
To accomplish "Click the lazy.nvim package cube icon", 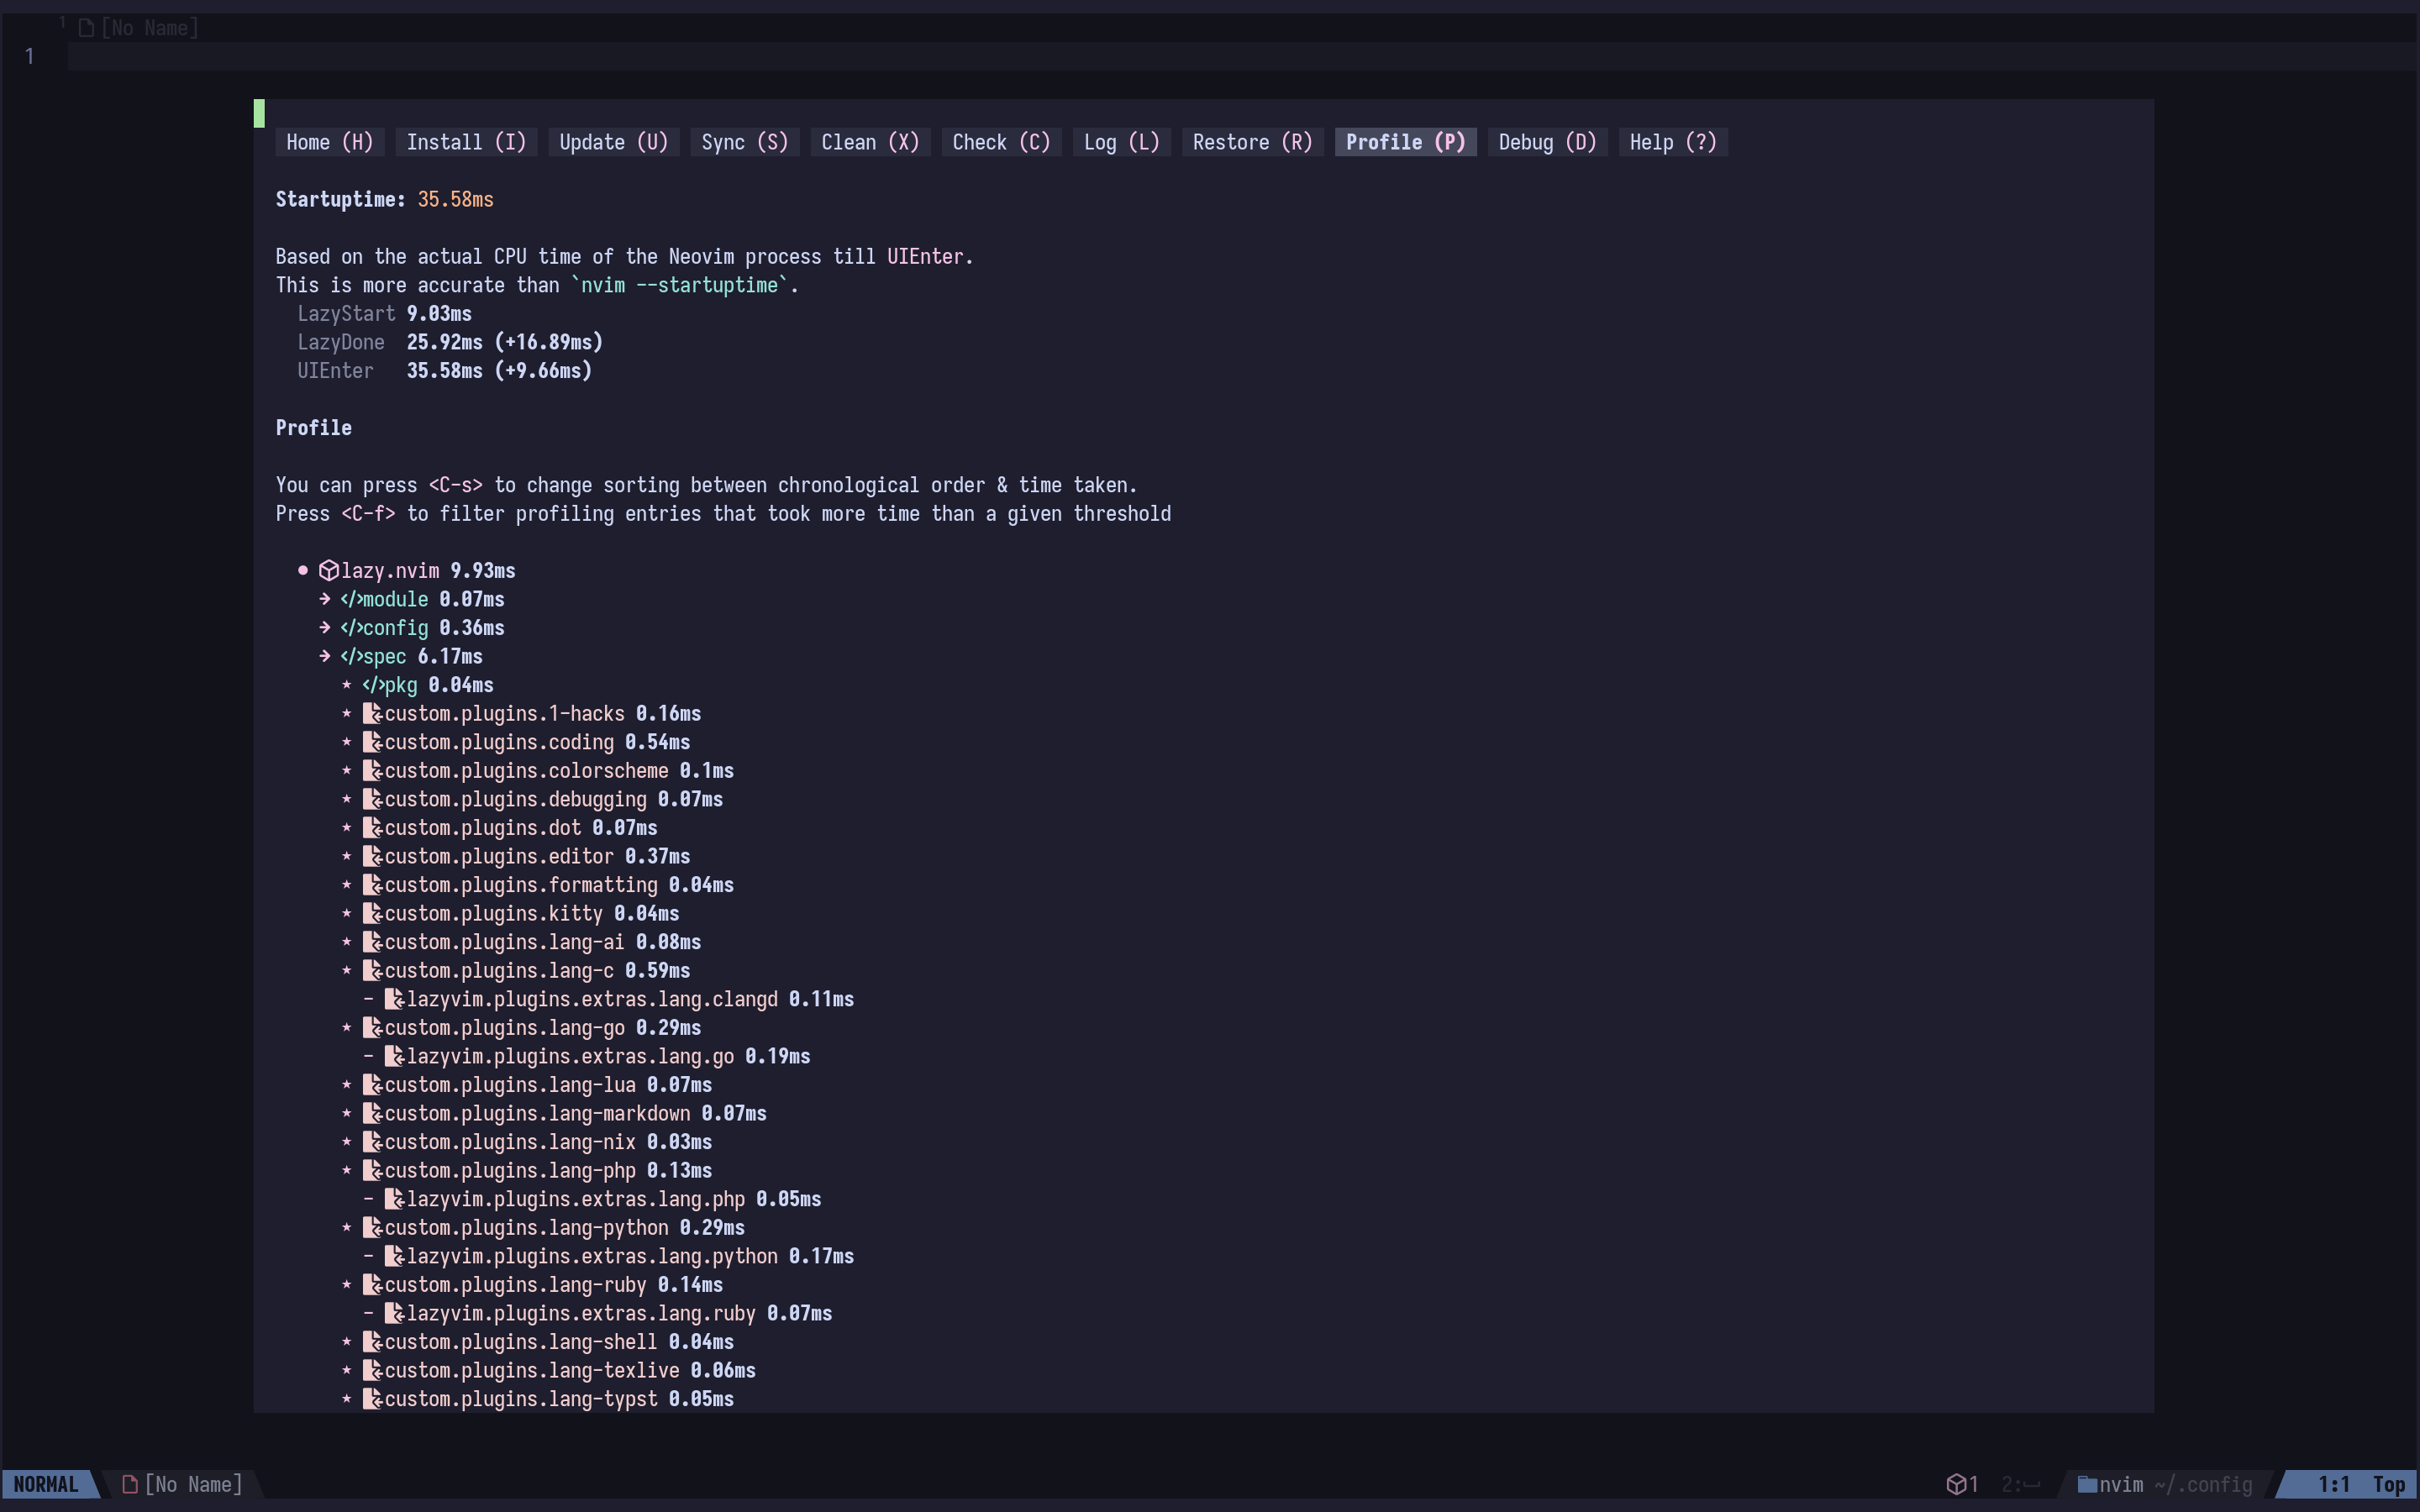I will coord(328,571).
